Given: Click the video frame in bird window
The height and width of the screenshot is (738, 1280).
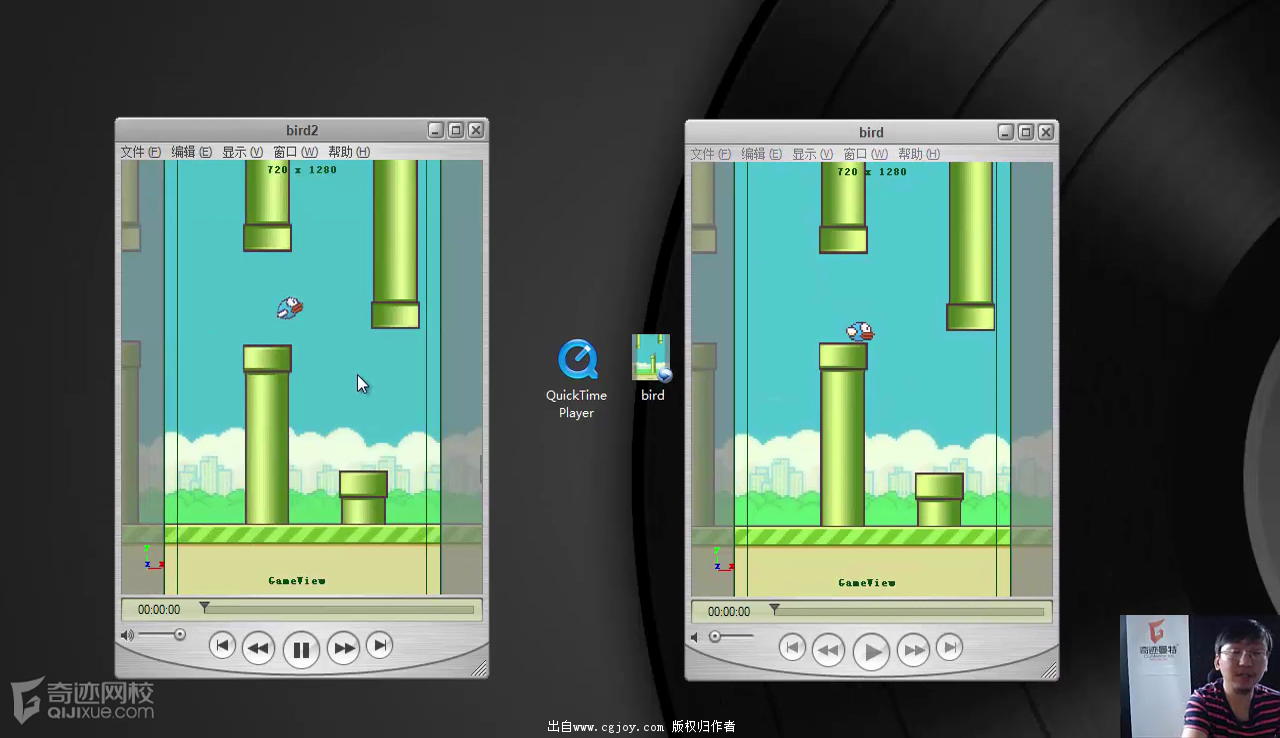Looking at the screenshot, I should pos(872,379).
